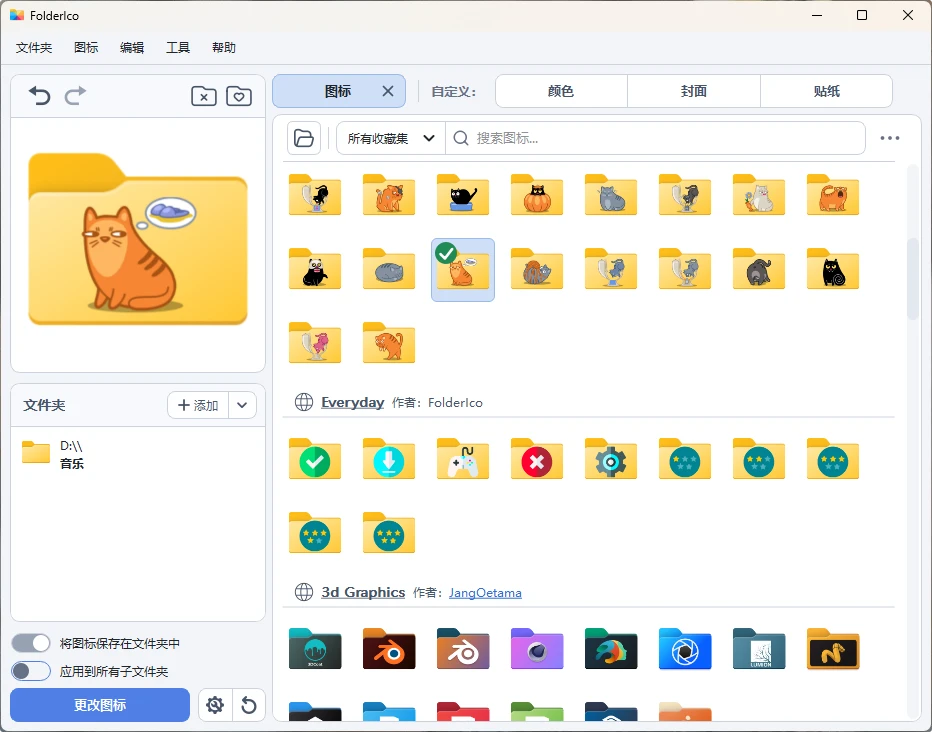Select the black cat in bowl folder icon
The image size is (932, 732).
click(462, 195)
